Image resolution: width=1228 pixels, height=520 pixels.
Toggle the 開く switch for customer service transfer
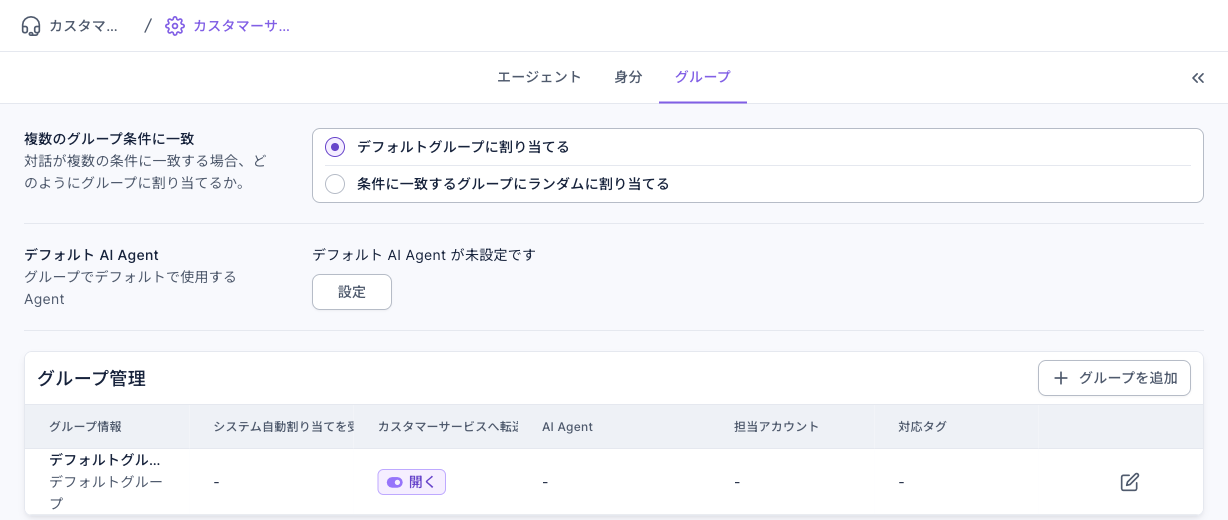411,482
